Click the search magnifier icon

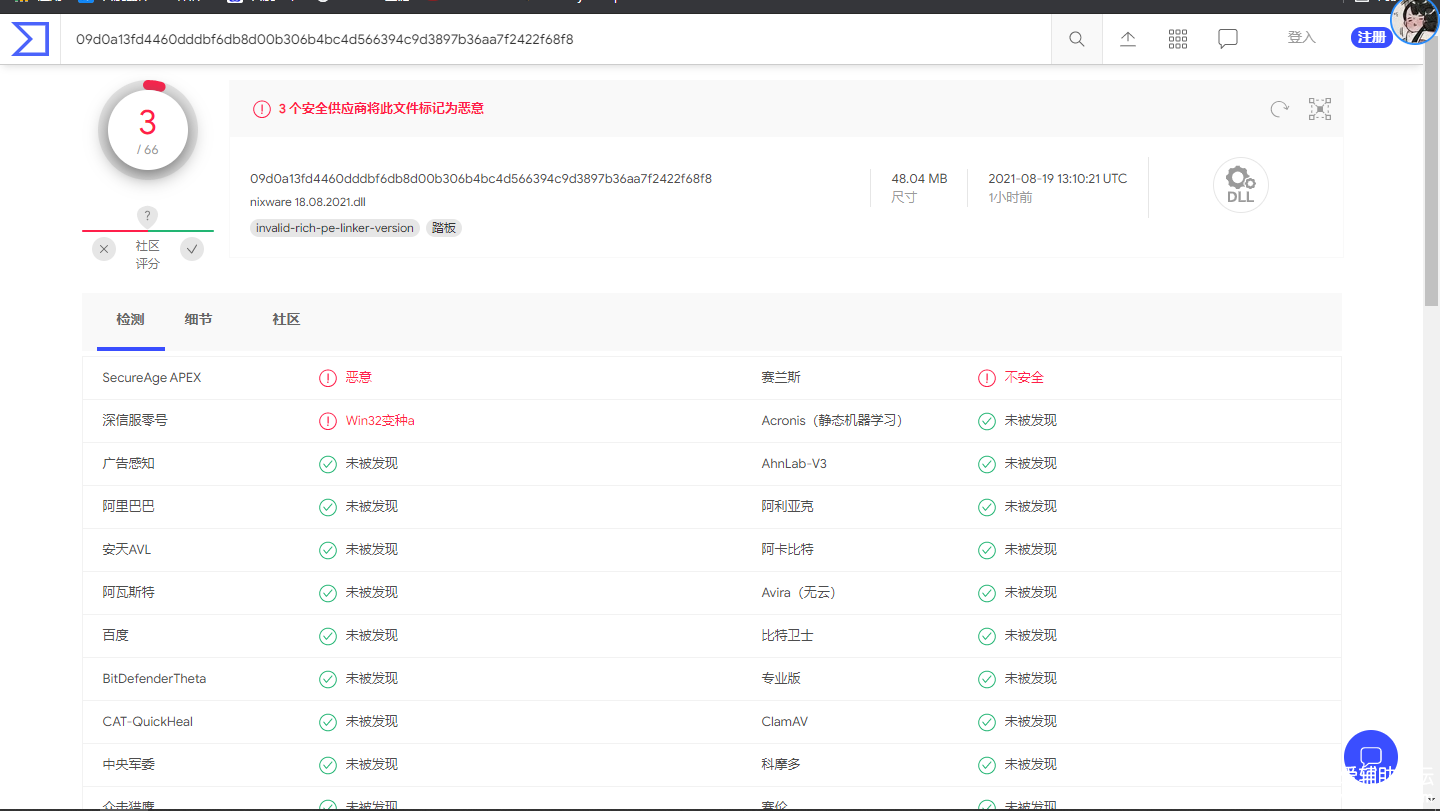pyautogui.click(x=1077, y=39)
